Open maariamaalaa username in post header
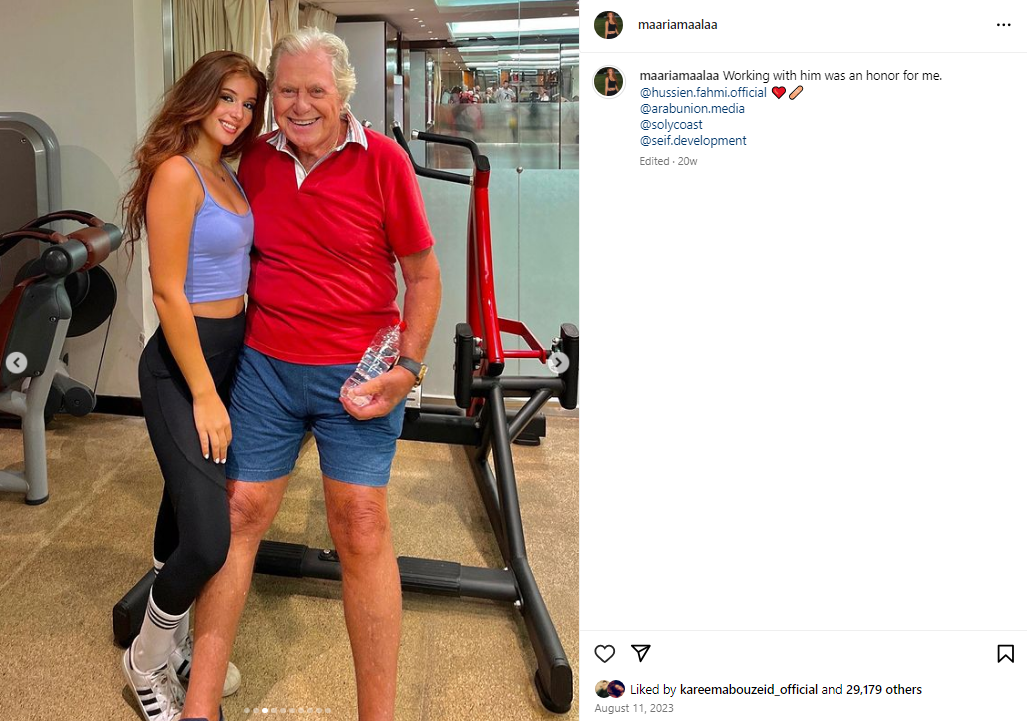The image size is (1027, 721). pyautogui.click(x=677, y=25)
